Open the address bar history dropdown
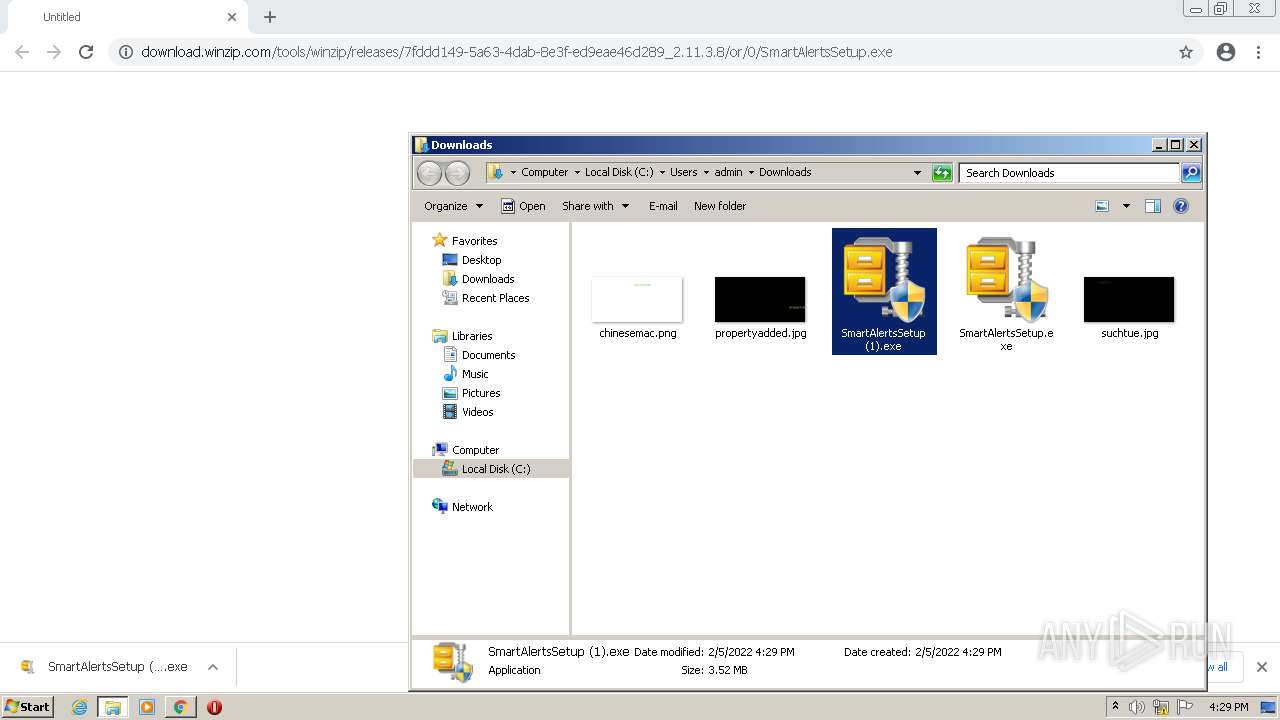 917,173
